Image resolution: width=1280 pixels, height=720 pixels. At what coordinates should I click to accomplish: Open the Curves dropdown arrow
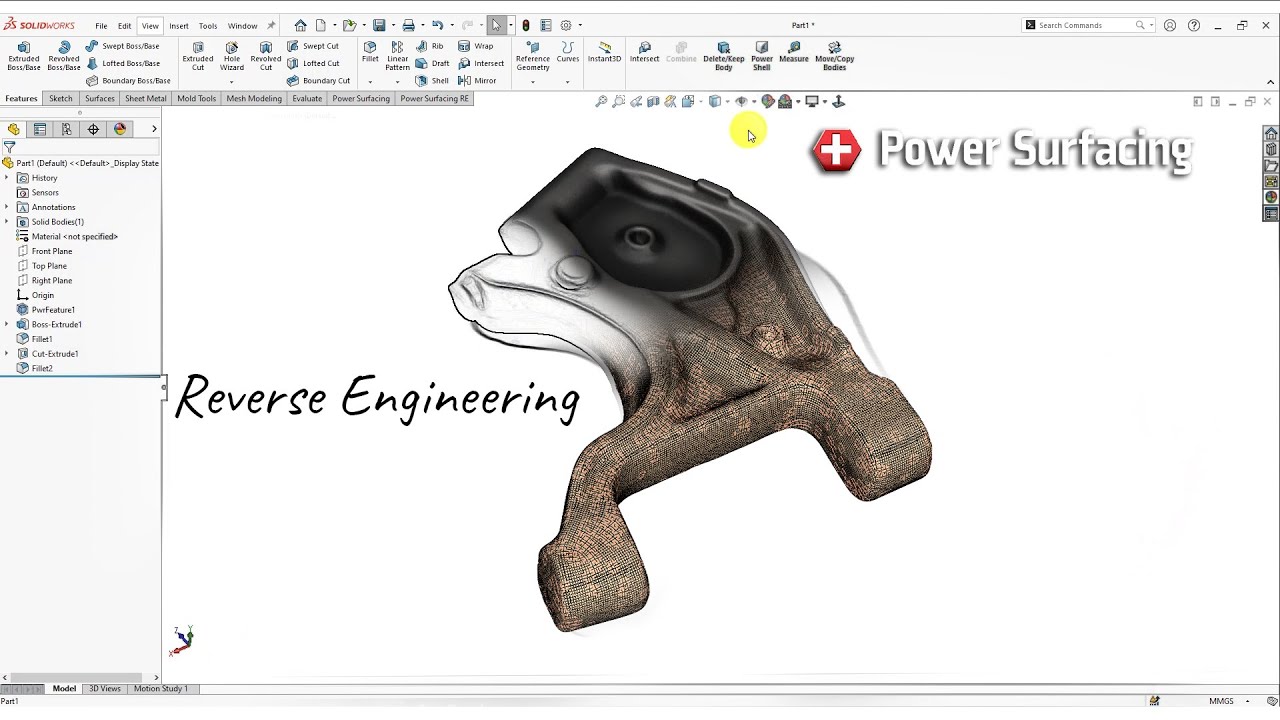(568, 81)
